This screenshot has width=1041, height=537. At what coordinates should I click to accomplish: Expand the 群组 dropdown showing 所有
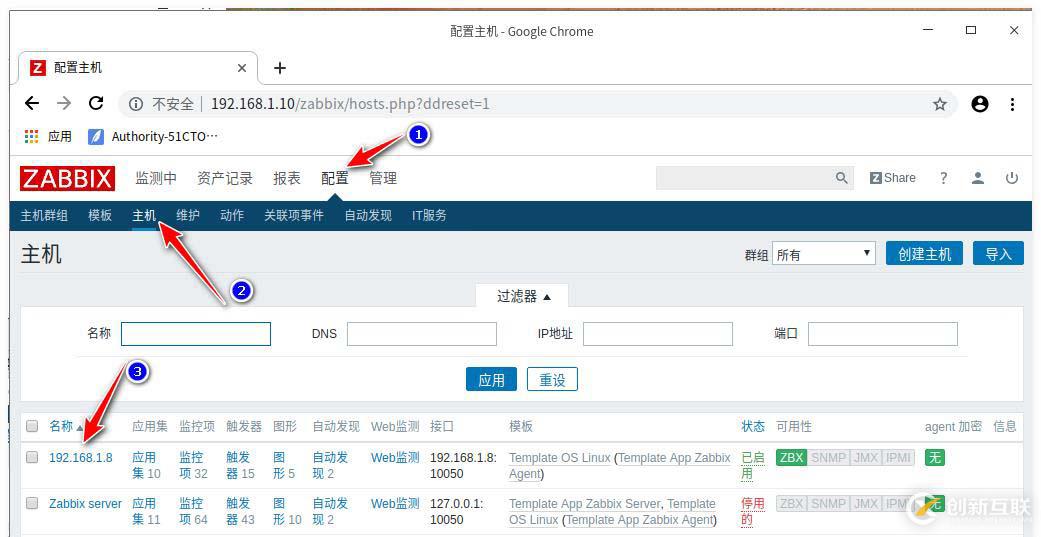pos(824,254)
